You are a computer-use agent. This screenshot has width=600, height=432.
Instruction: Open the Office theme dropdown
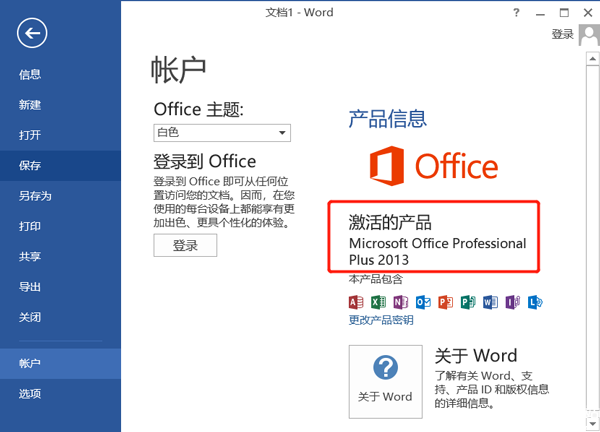point(282,133)
